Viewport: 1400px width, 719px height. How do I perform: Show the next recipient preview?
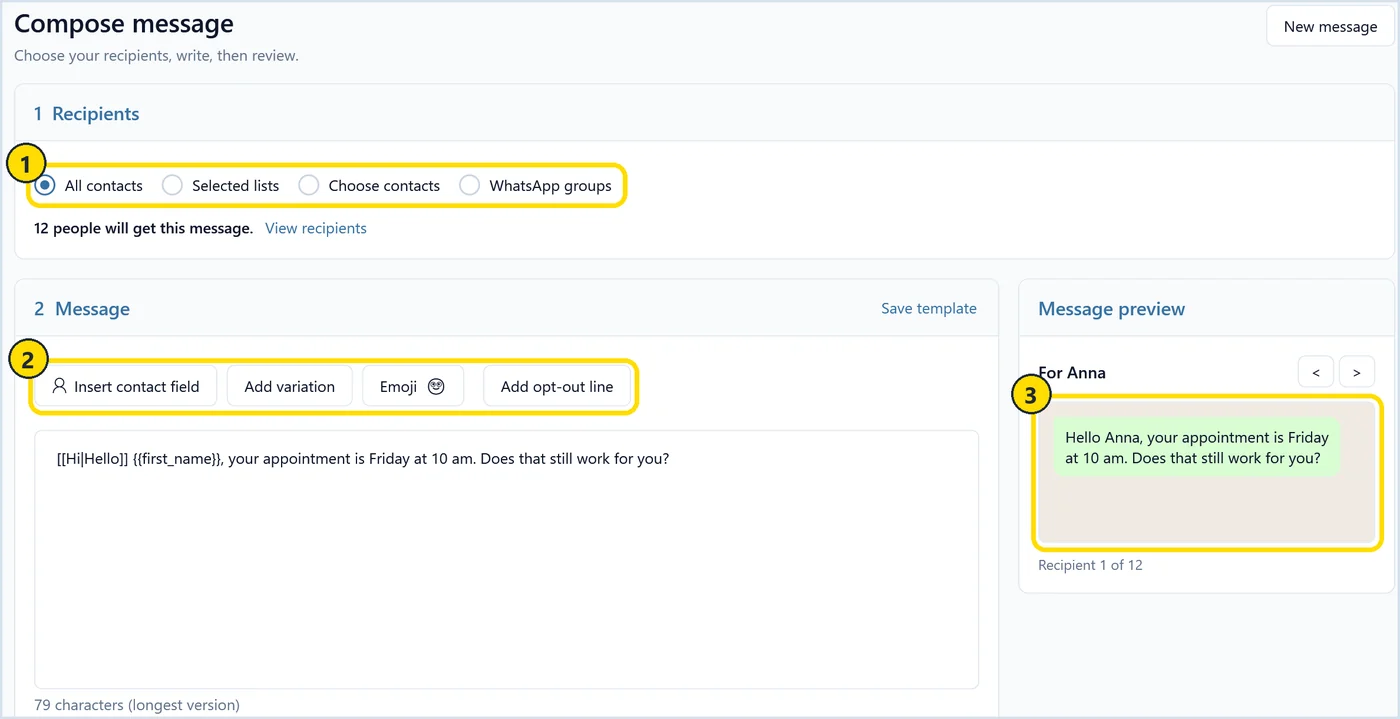pos(1357,372)
